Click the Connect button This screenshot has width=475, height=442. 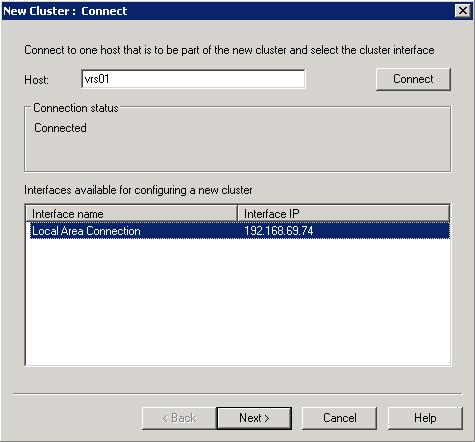[413, 79]
